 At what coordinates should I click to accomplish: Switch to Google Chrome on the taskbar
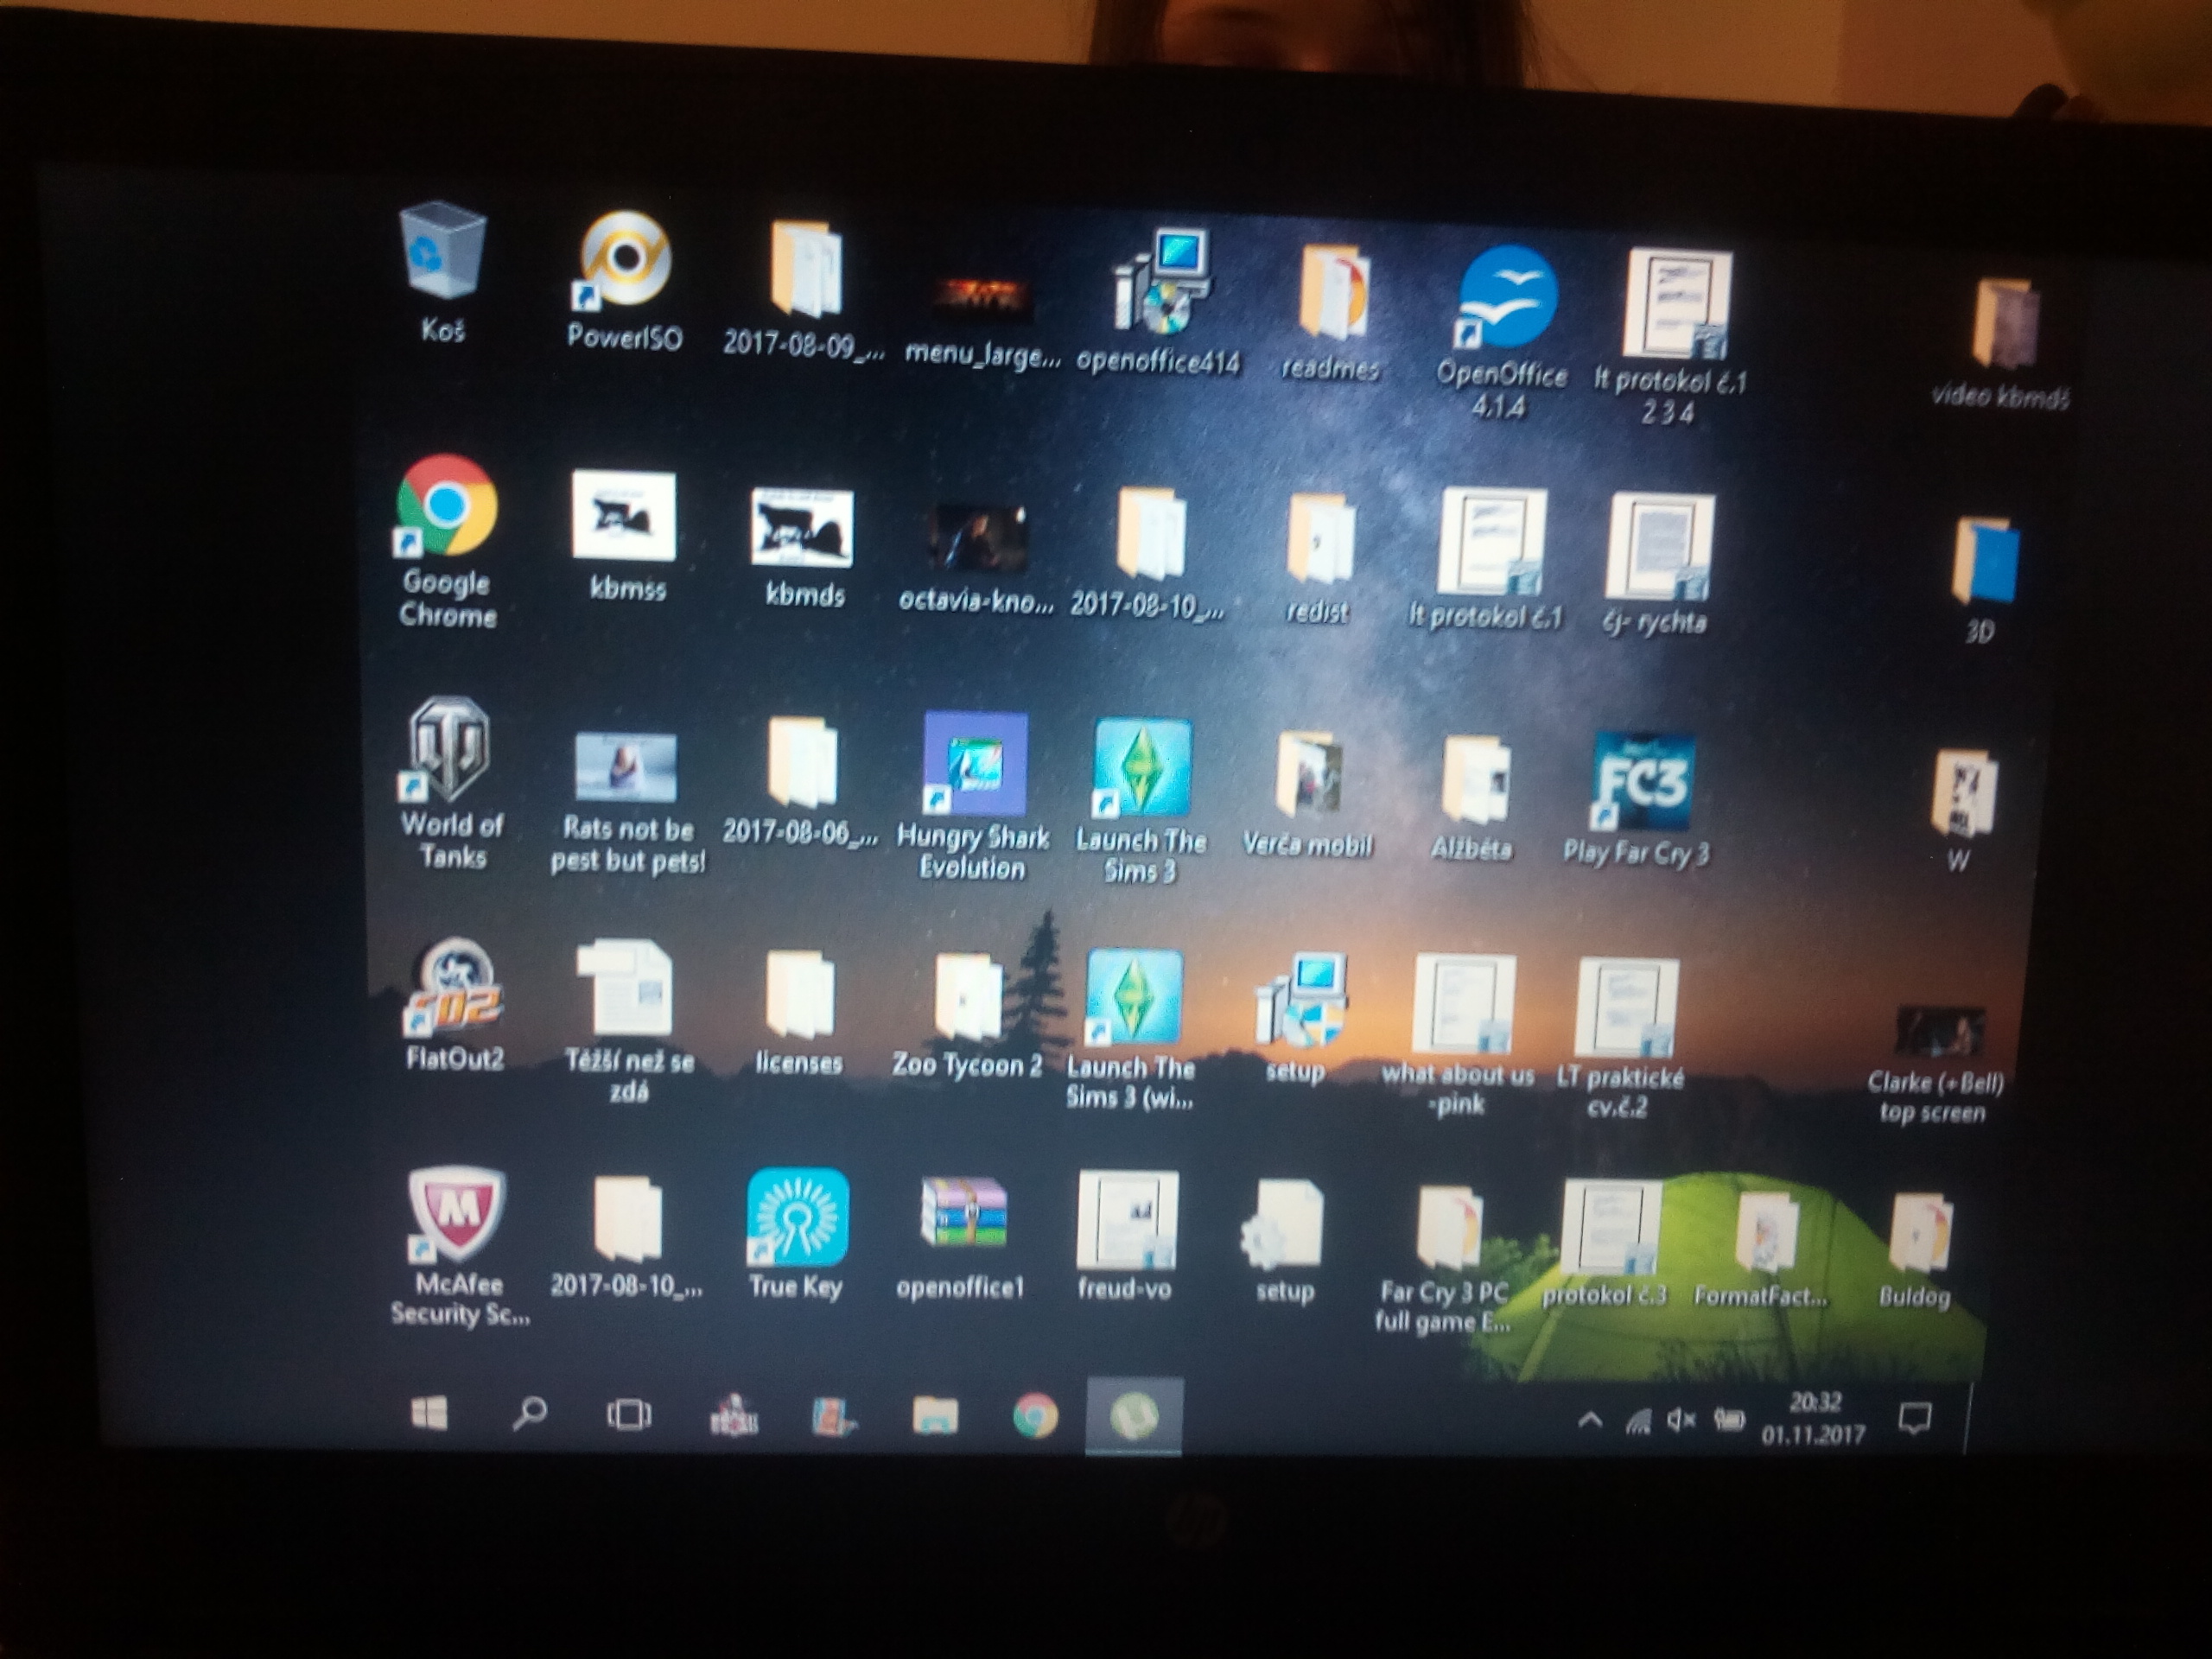1036,1416
